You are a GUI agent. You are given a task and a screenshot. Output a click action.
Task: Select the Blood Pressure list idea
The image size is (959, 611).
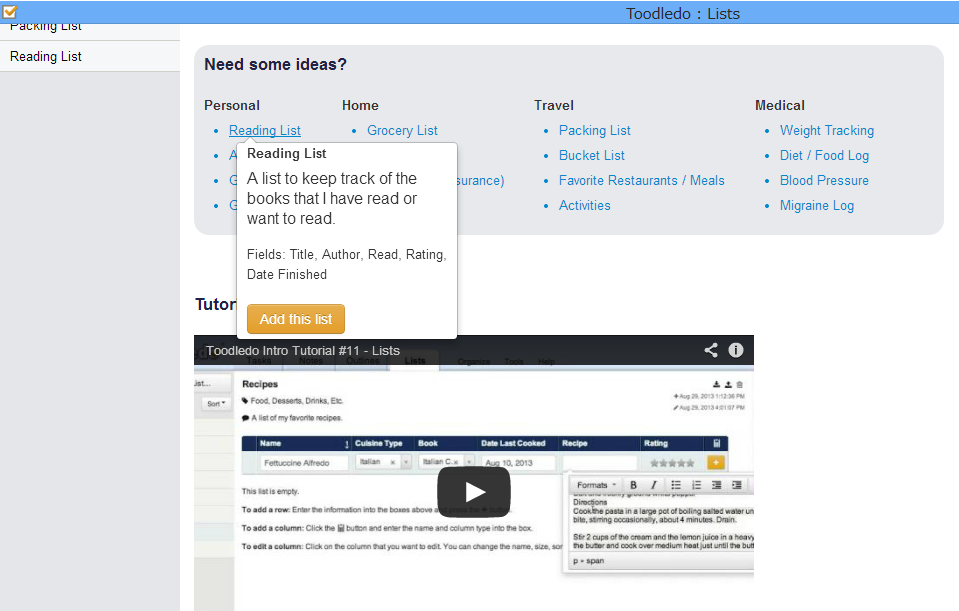[x=824, y=180]
